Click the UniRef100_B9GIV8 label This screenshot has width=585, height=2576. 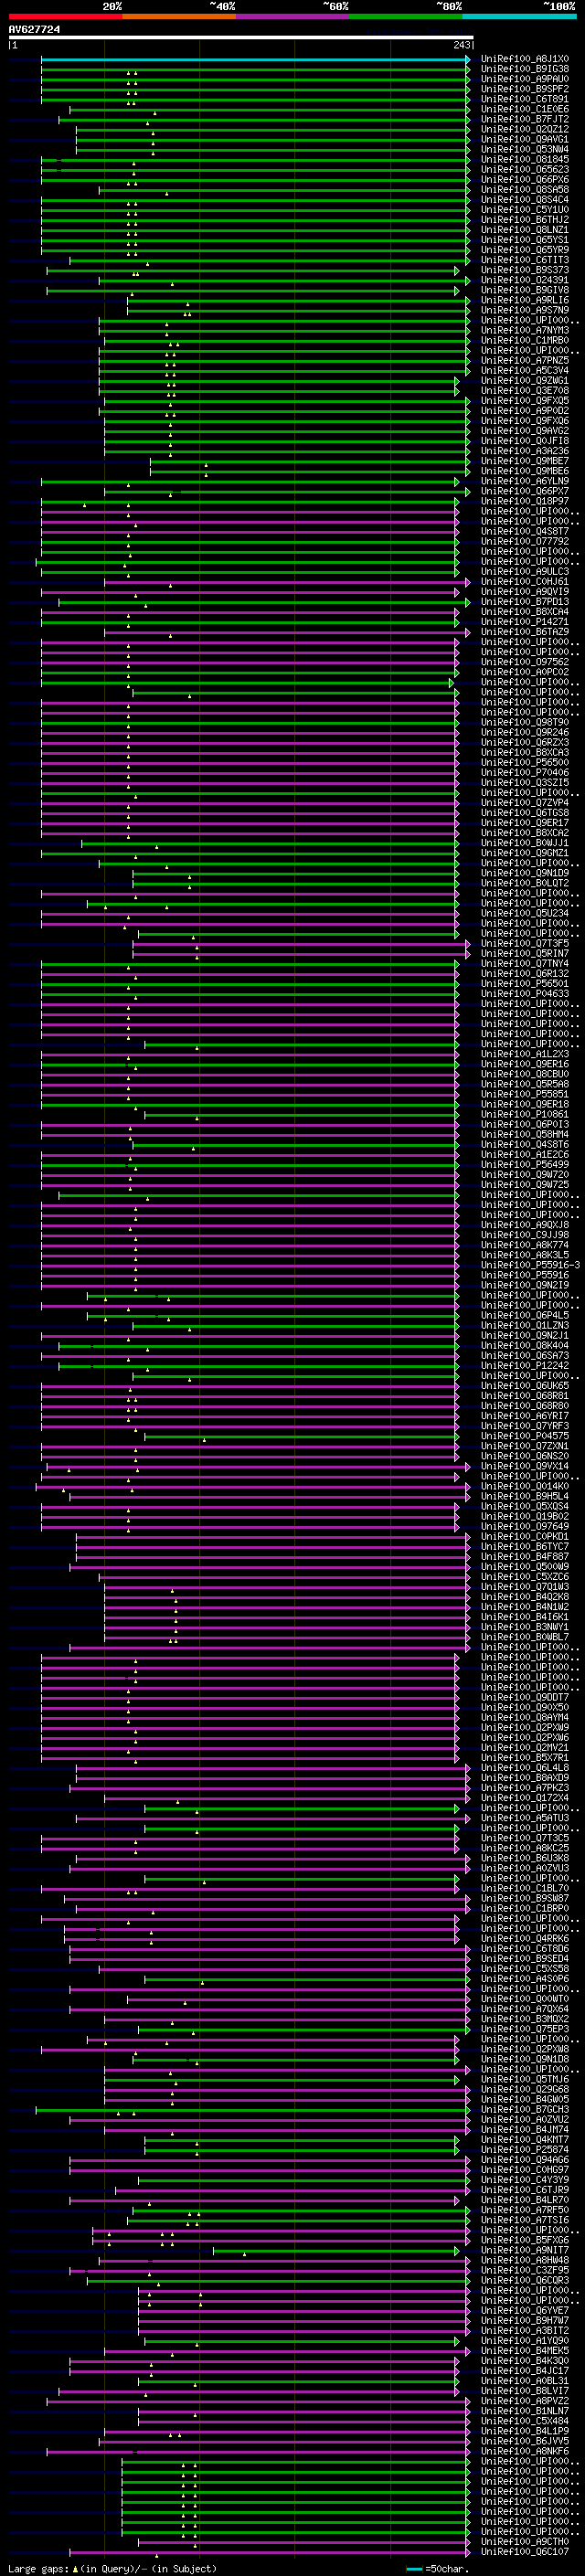pos(525,290)
